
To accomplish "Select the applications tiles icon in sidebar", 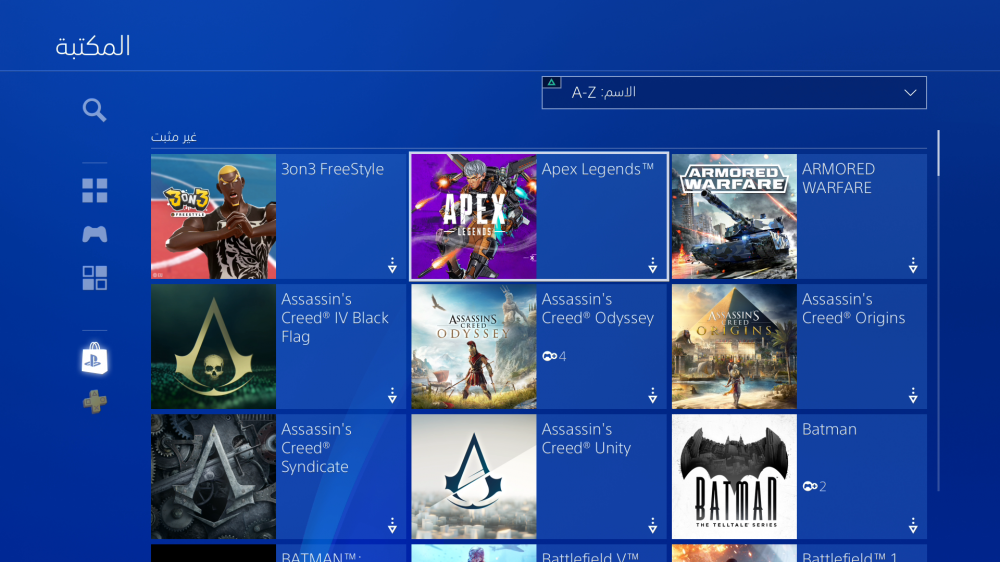I will [x=94, y=278].
